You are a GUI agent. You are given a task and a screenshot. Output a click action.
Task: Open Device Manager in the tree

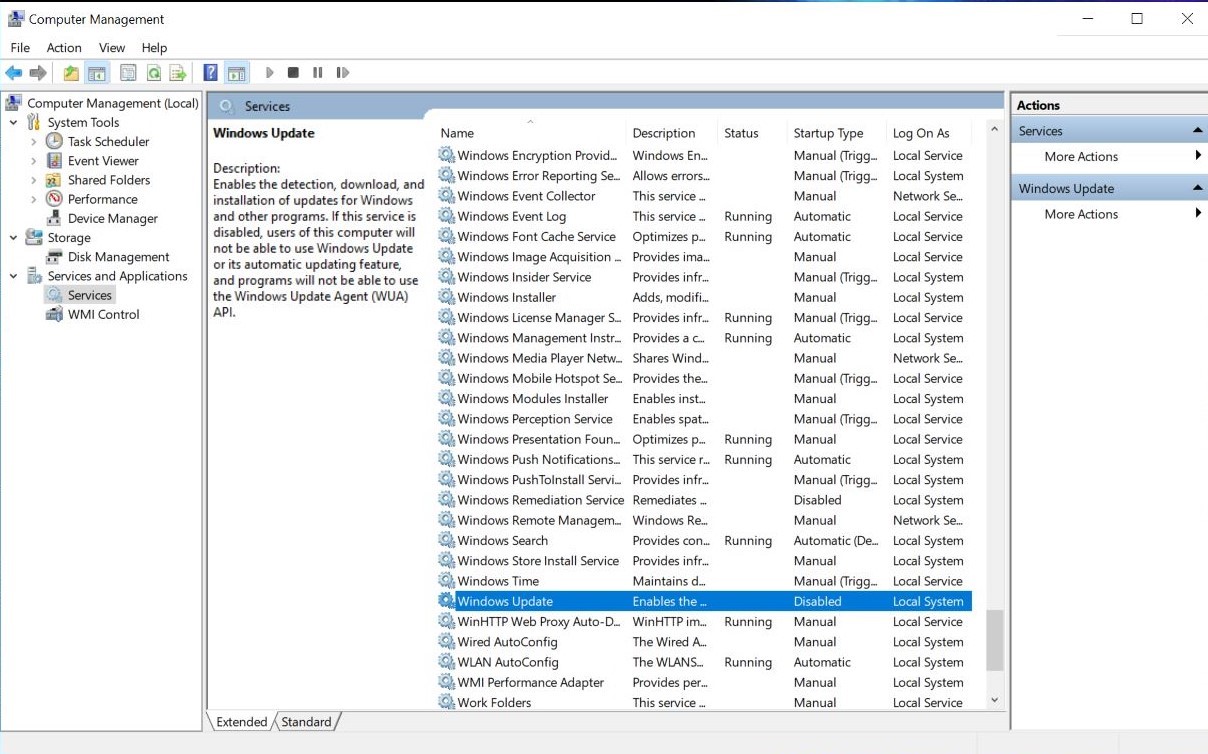[112, 218]
